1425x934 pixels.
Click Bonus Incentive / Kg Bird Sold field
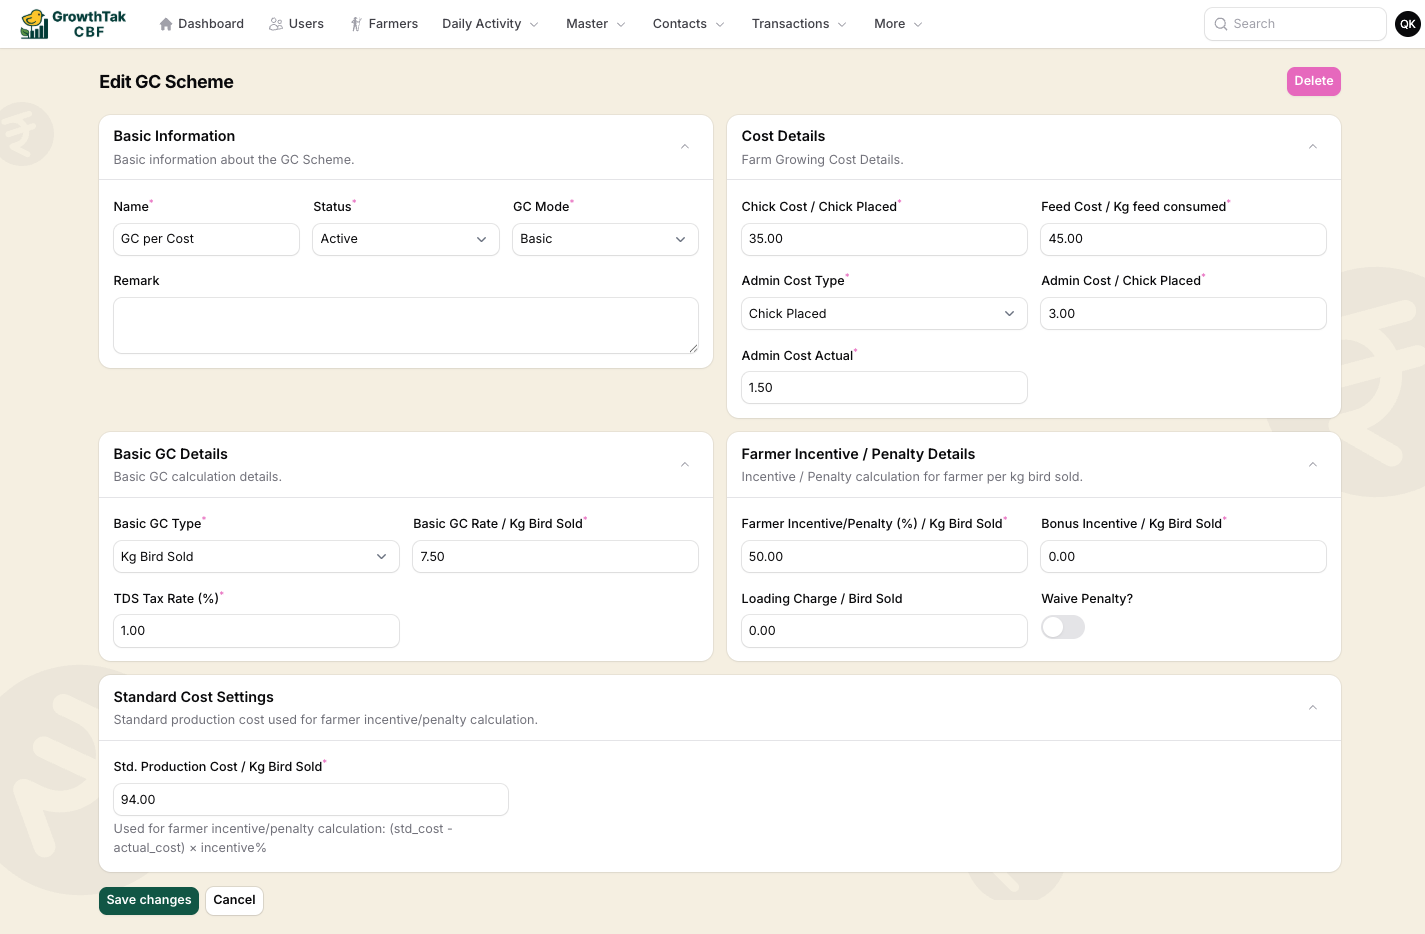point(1184,556)
